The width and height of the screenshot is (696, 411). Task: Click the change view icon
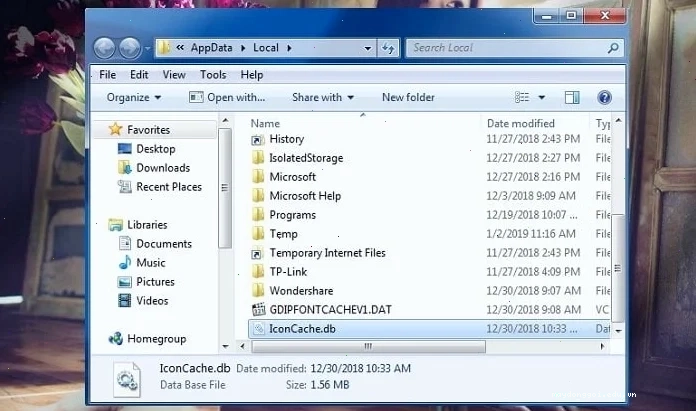(522, 97)
